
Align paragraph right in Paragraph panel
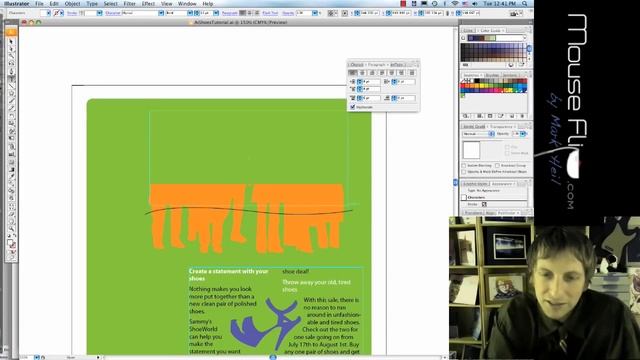372,73
